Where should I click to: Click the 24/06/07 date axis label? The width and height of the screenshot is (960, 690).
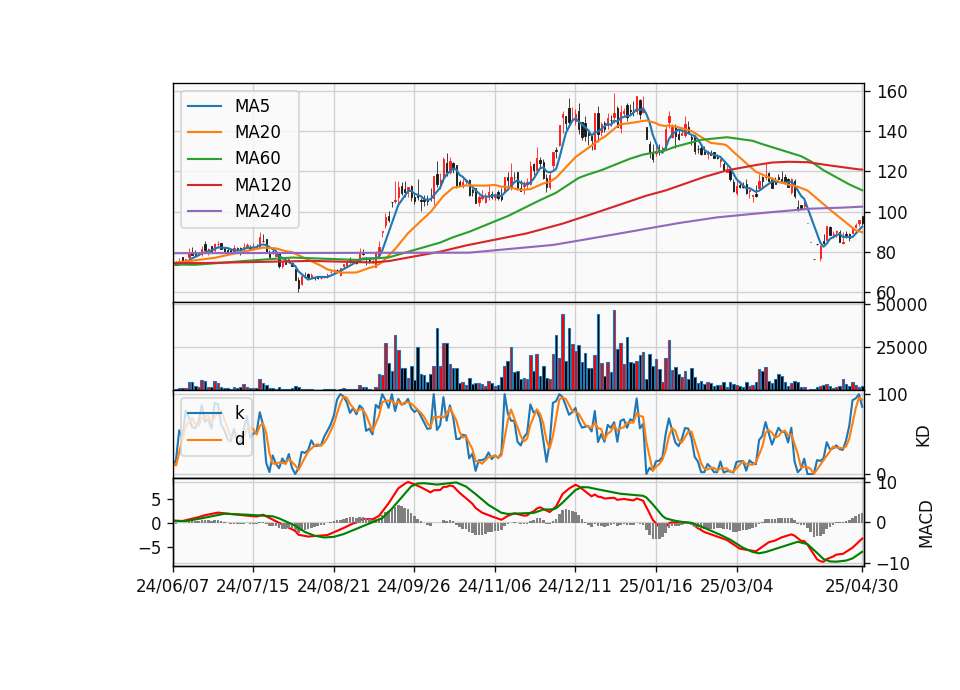pos(173,586)
